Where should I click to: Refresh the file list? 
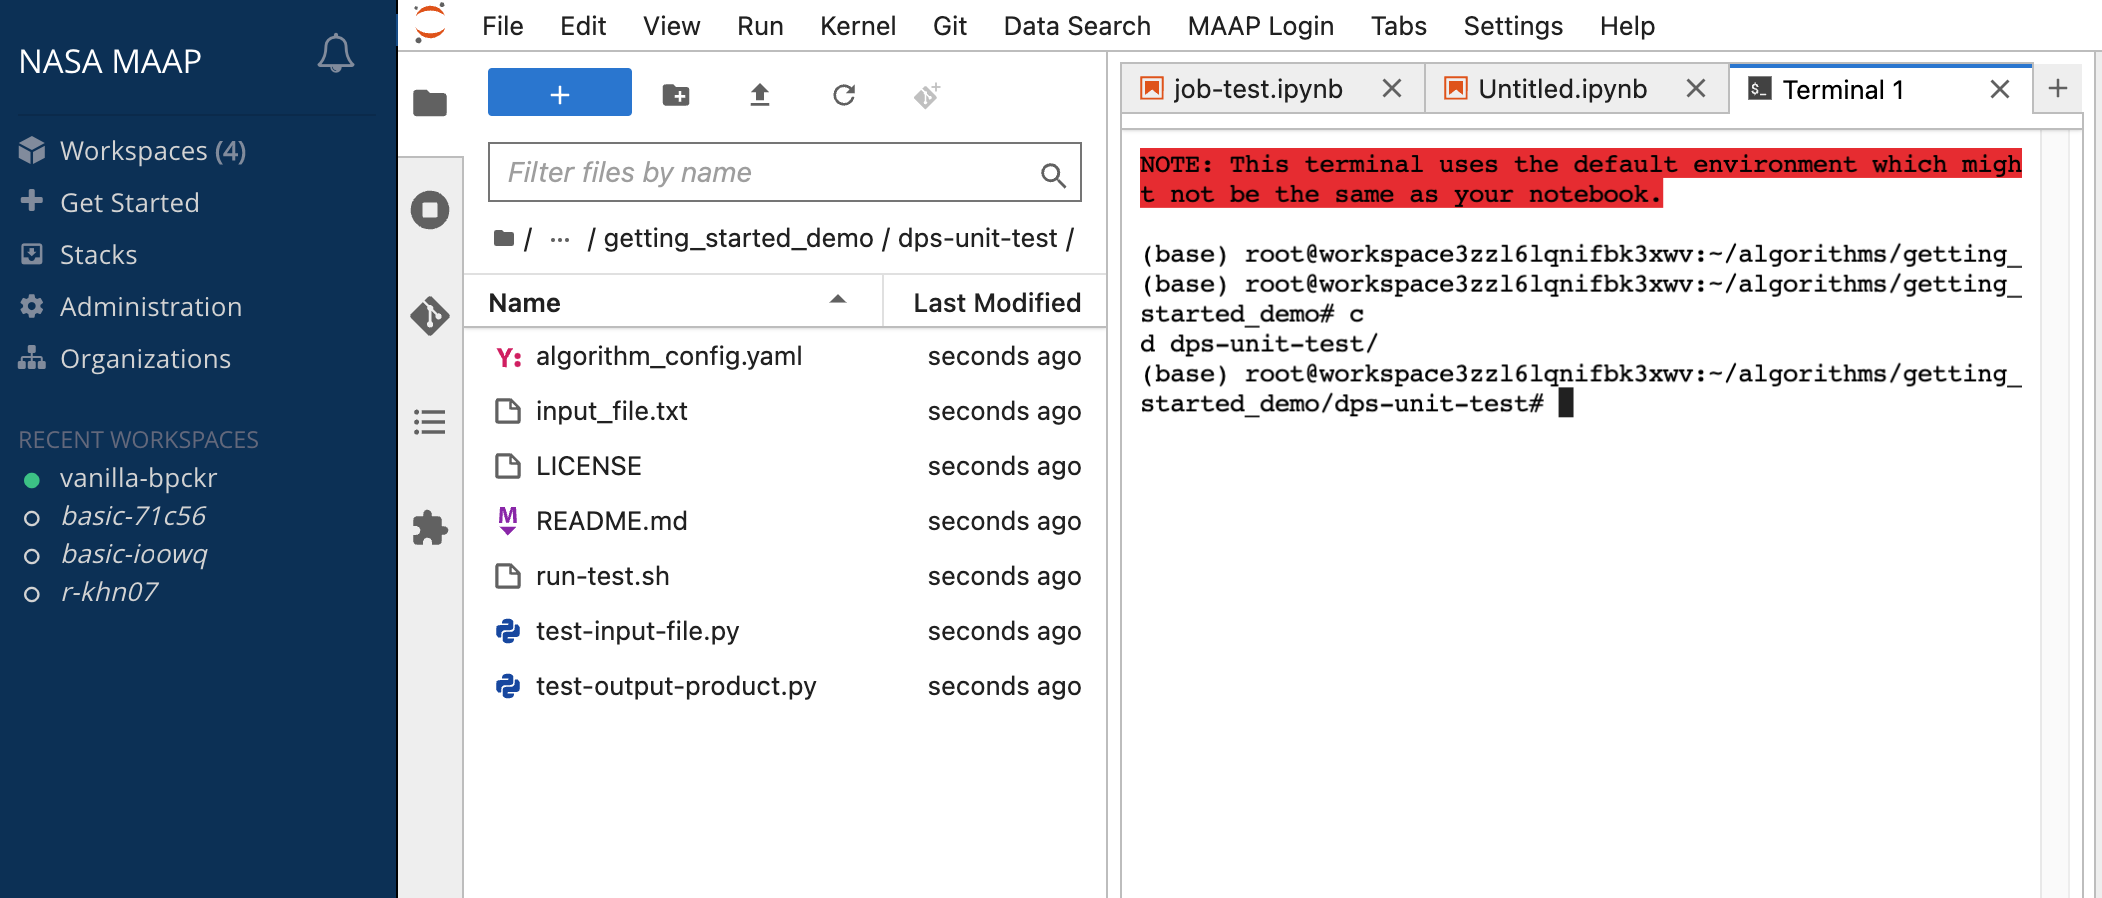click(x=844, y=95)
